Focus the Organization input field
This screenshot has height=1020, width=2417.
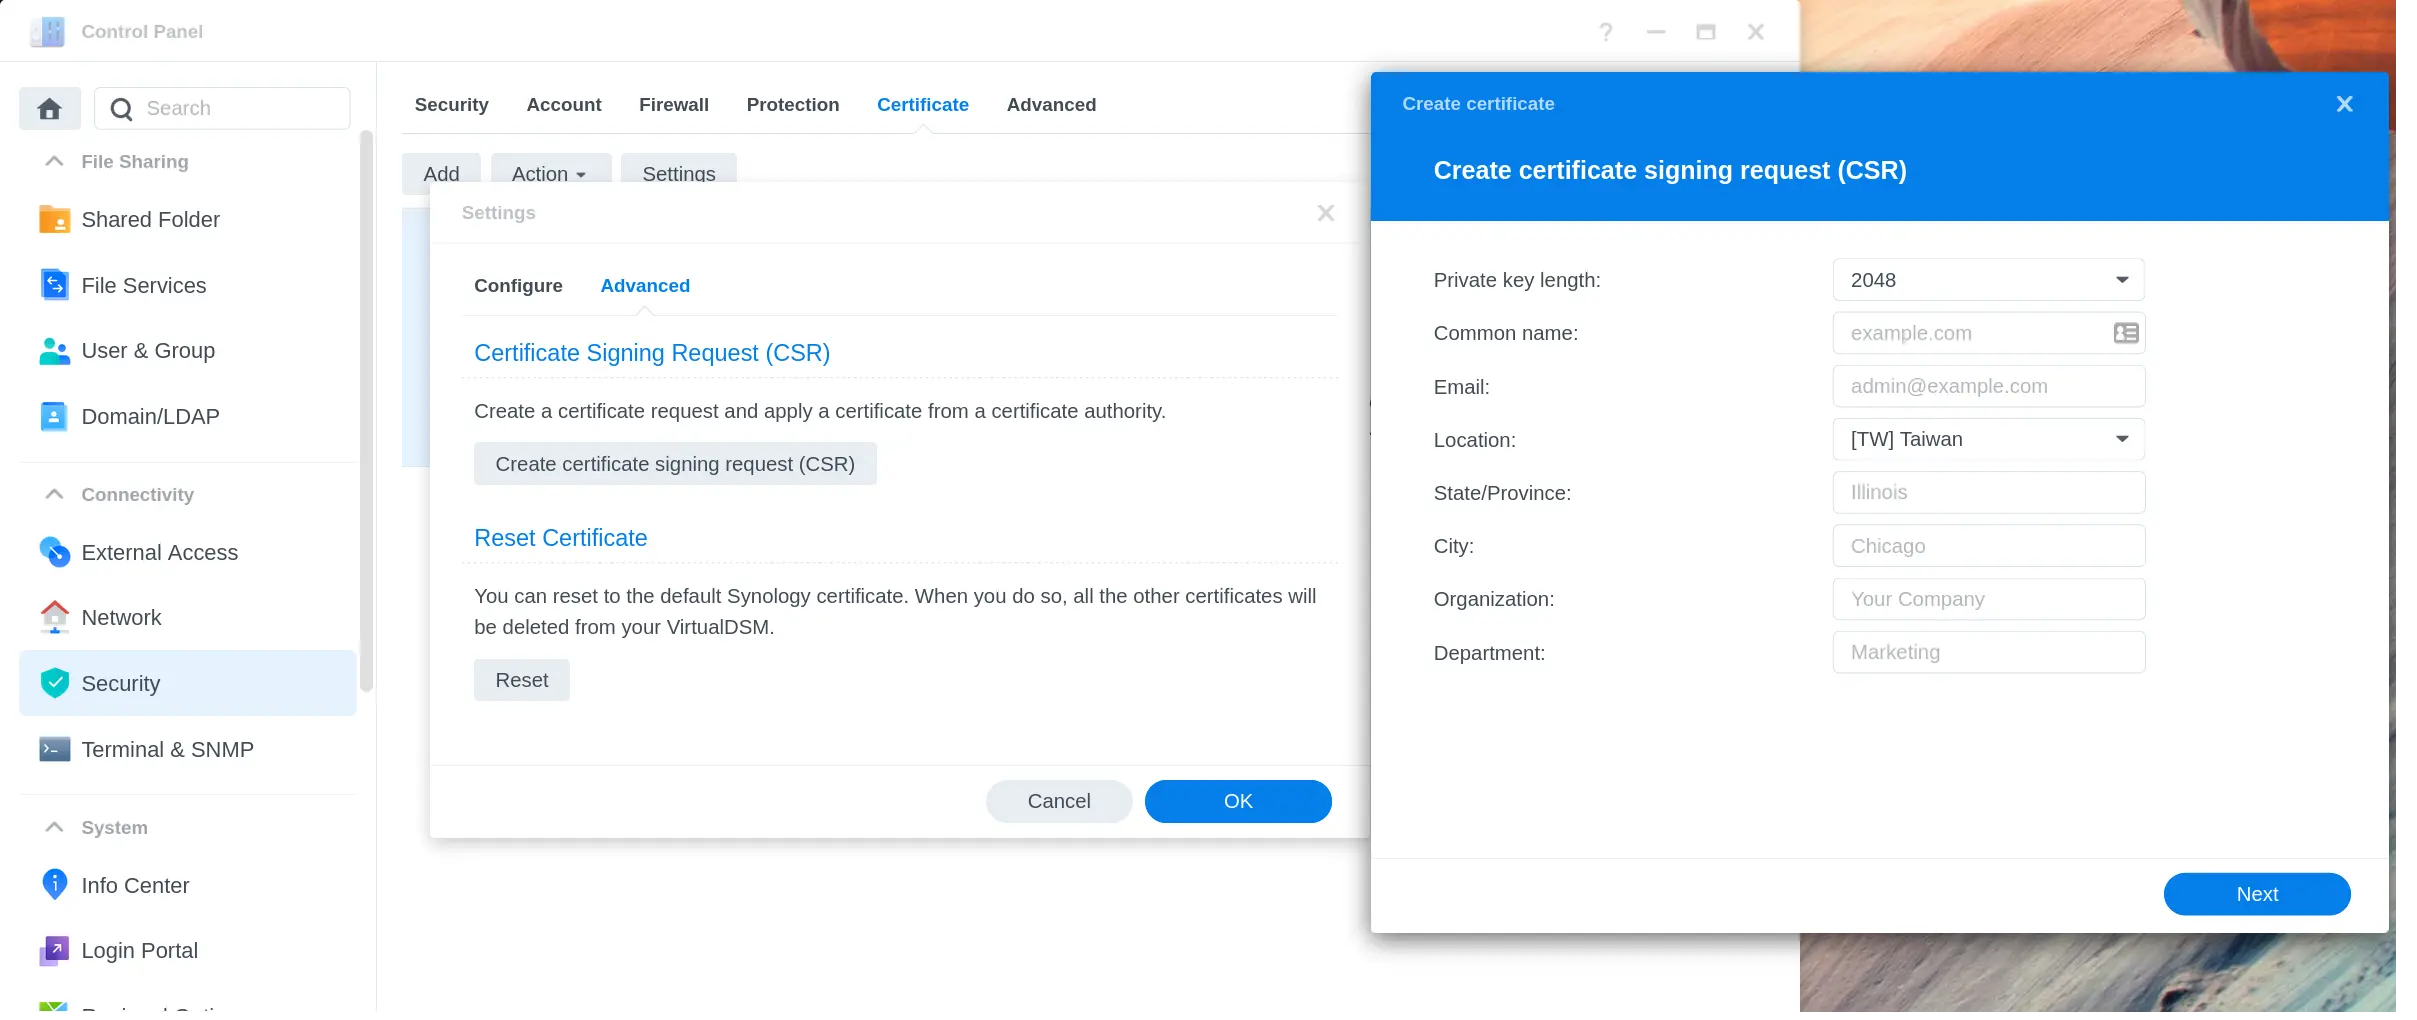[1988, 599]
